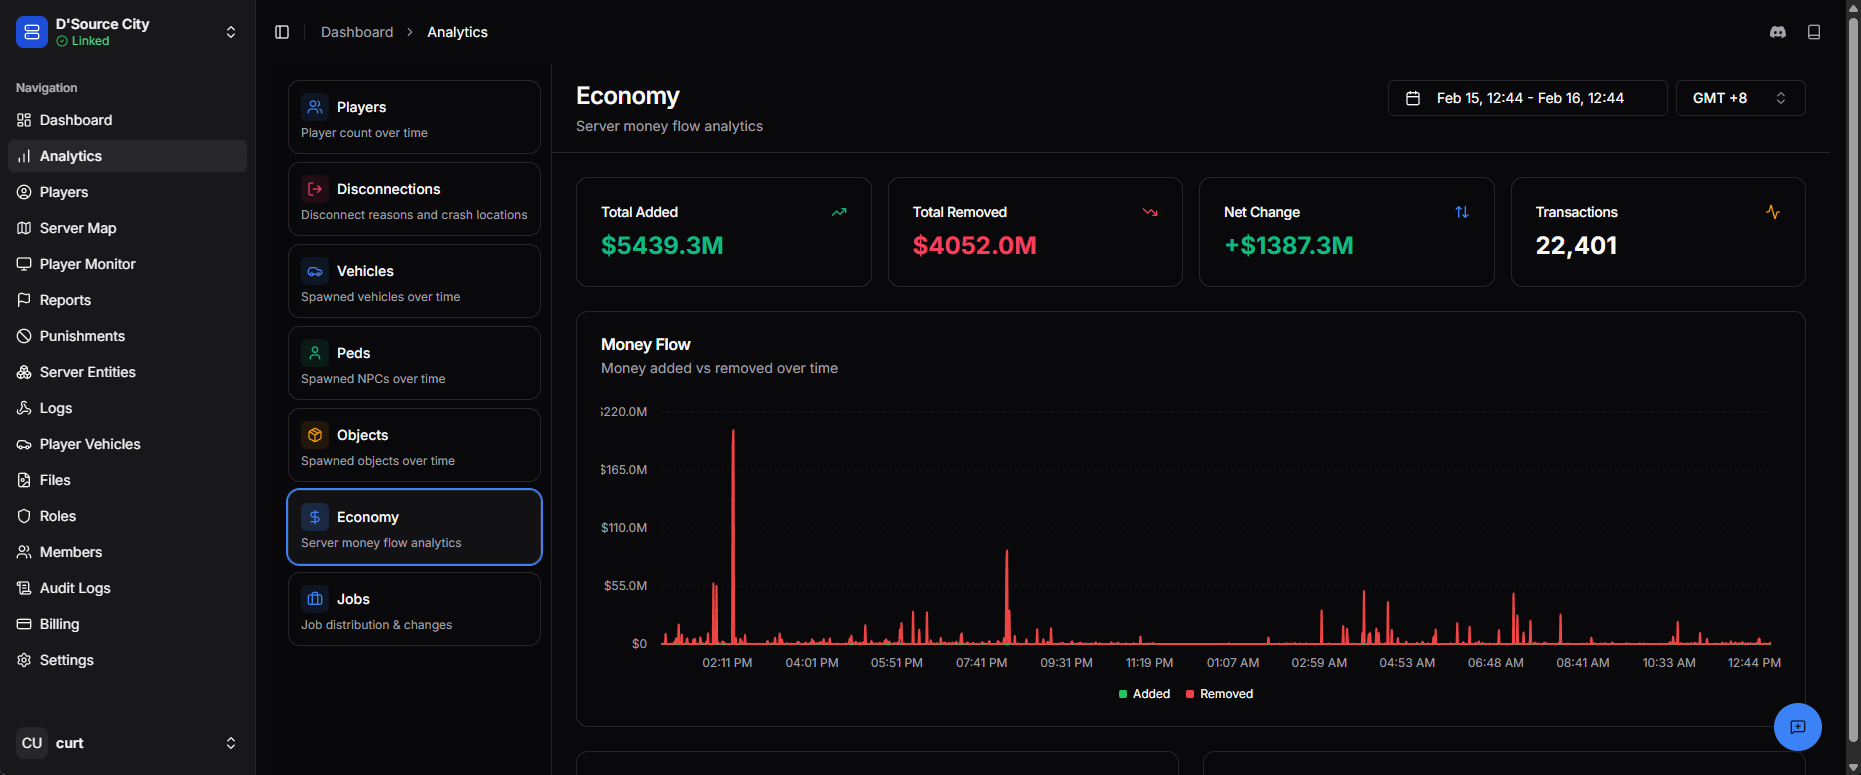Toggle the sidebar collapse icon
The width and height of the screenshot is (1861, 775).
[x=282, y=32]
